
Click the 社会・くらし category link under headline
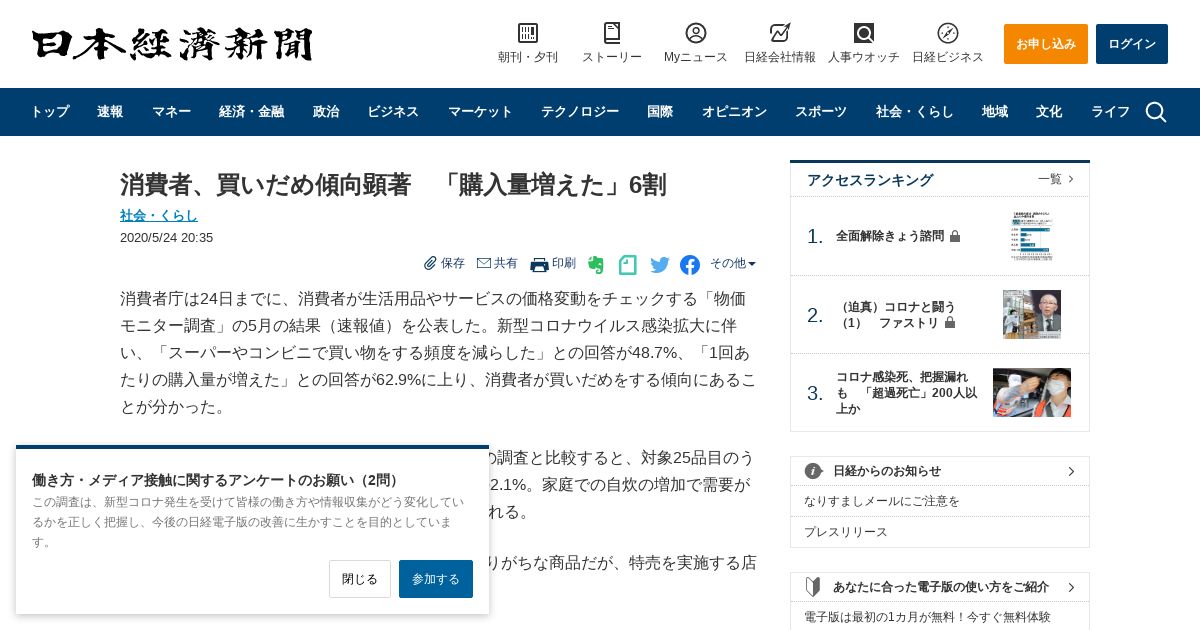[x=159, y=215]
